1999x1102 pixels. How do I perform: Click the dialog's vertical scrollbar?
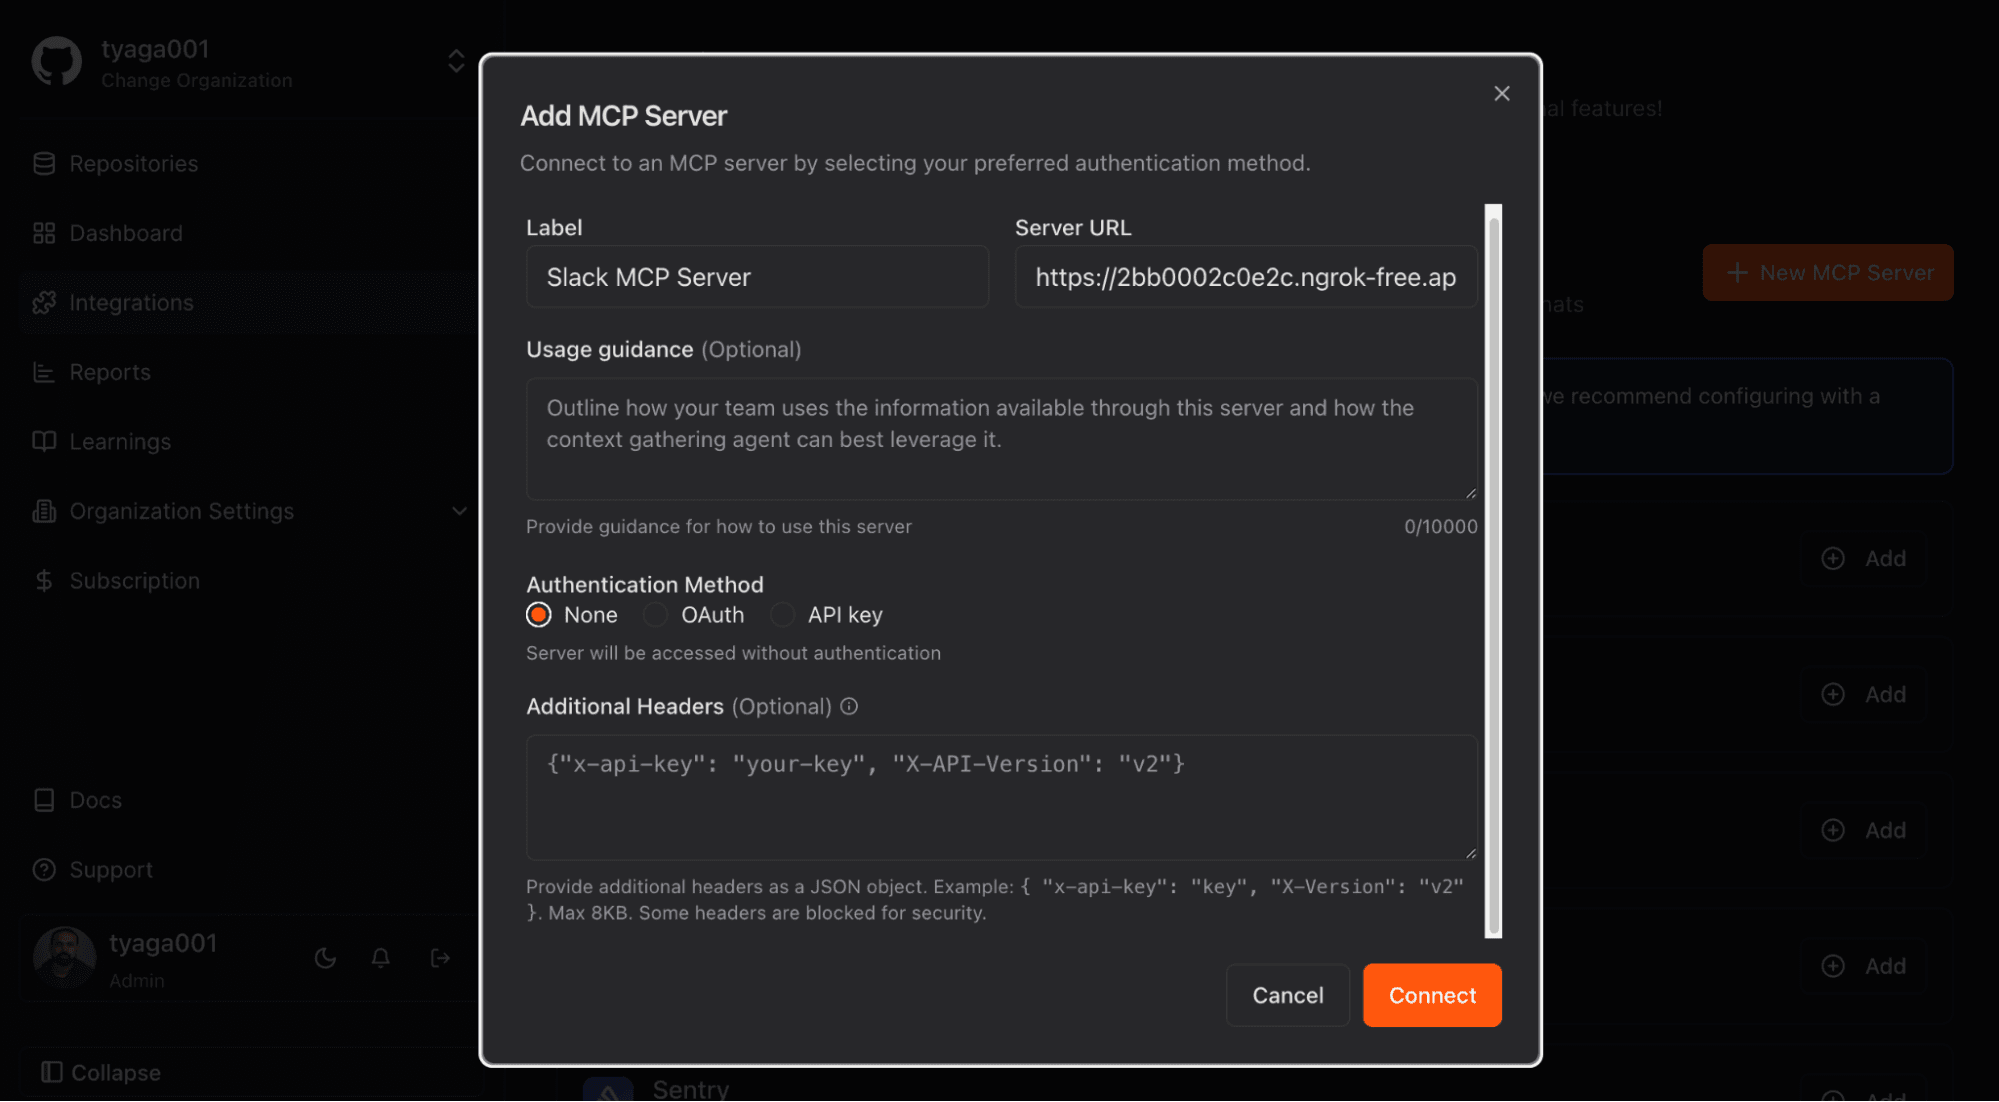coord(1493,570)
